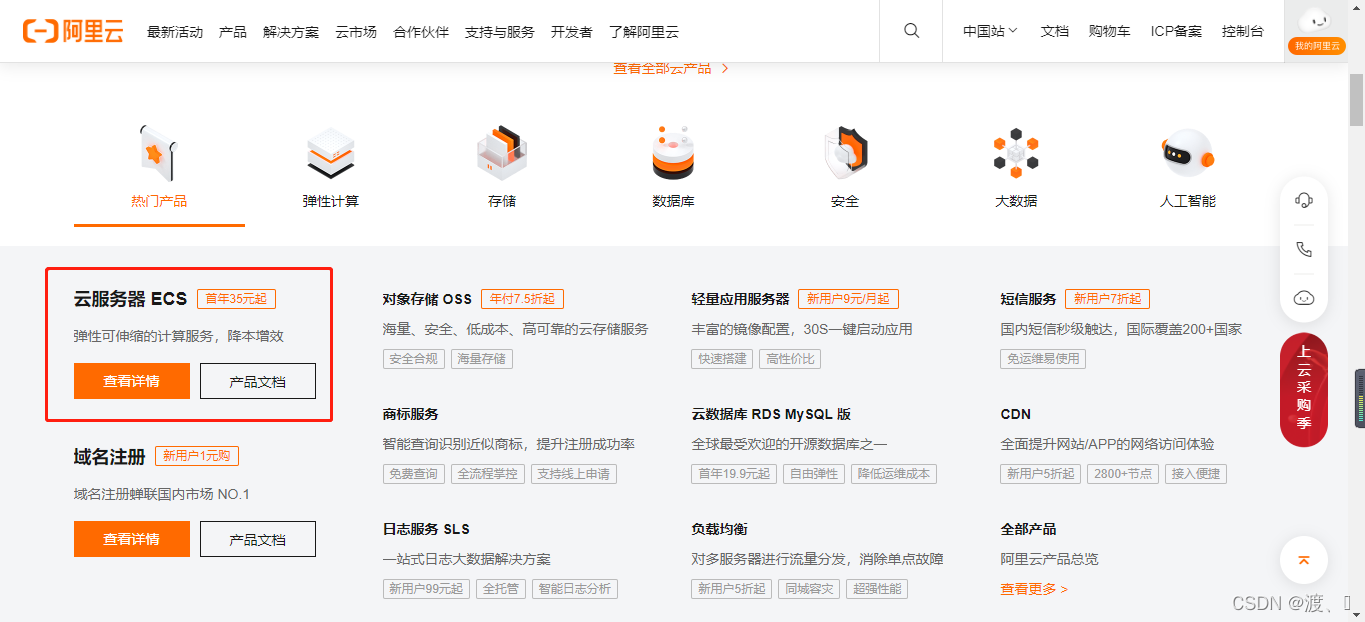Click the 新用户7折起 promo tag
Screen dimensions: 1365x622
click(x=1108, y=299)
